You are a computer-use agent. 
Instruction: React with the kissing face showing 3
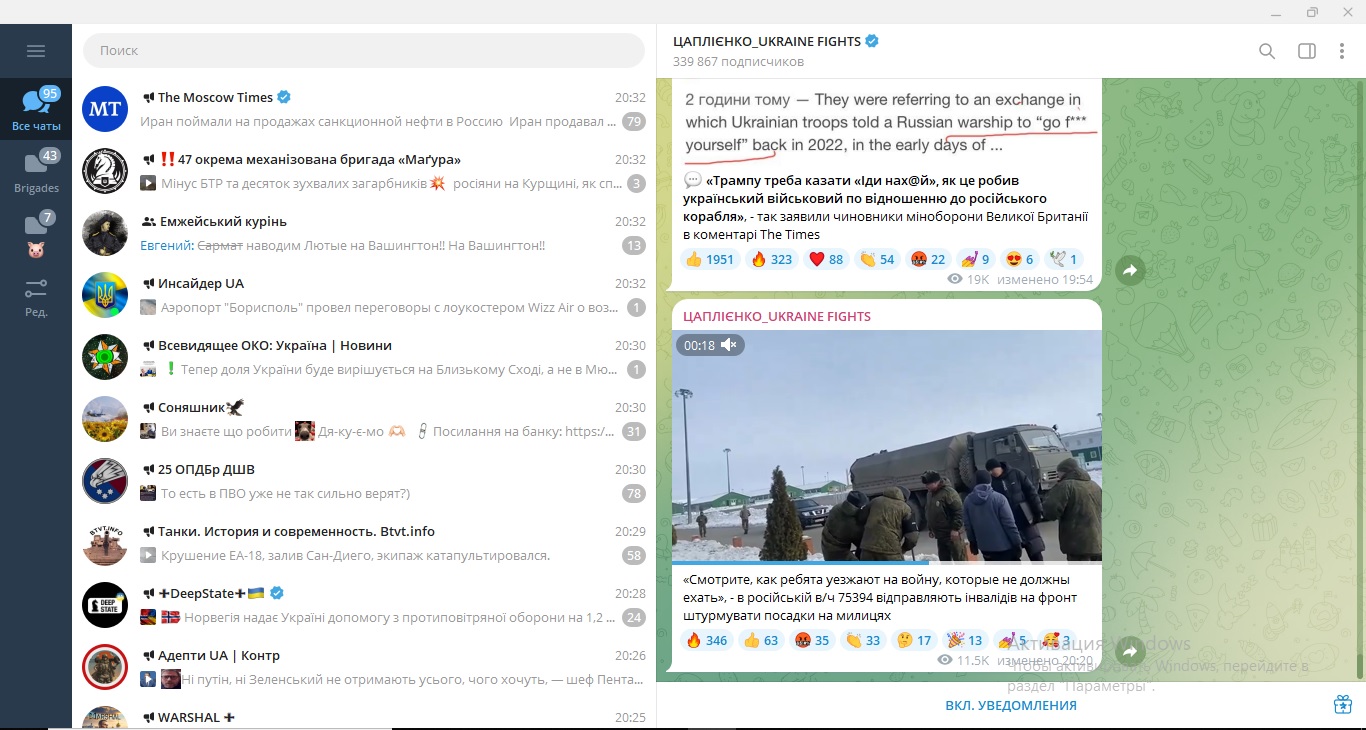coord(1057,640)
